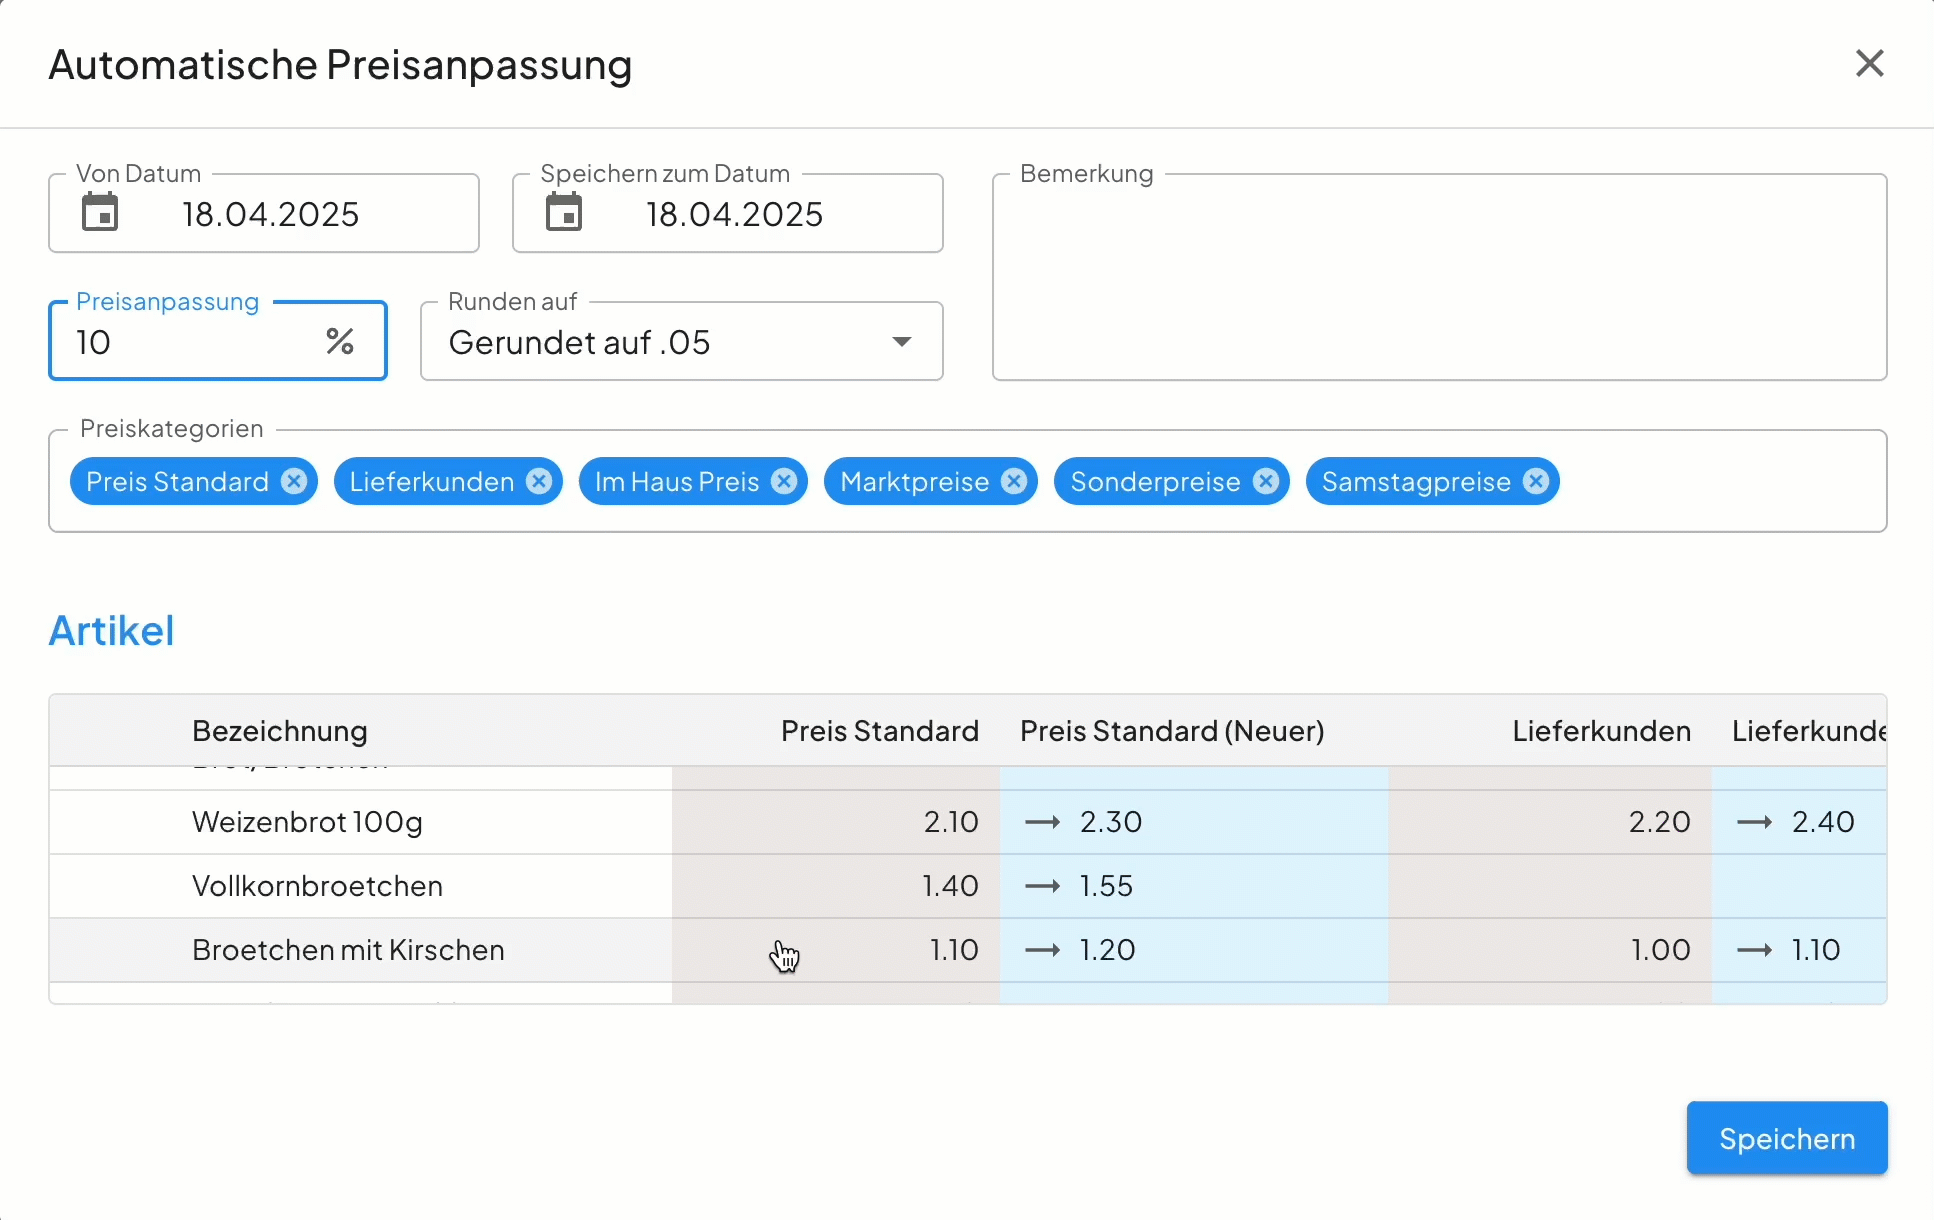Remove the Im Haus Preis category
The width and height of the screenshot is (1934, 1220).
click(783, 481)
